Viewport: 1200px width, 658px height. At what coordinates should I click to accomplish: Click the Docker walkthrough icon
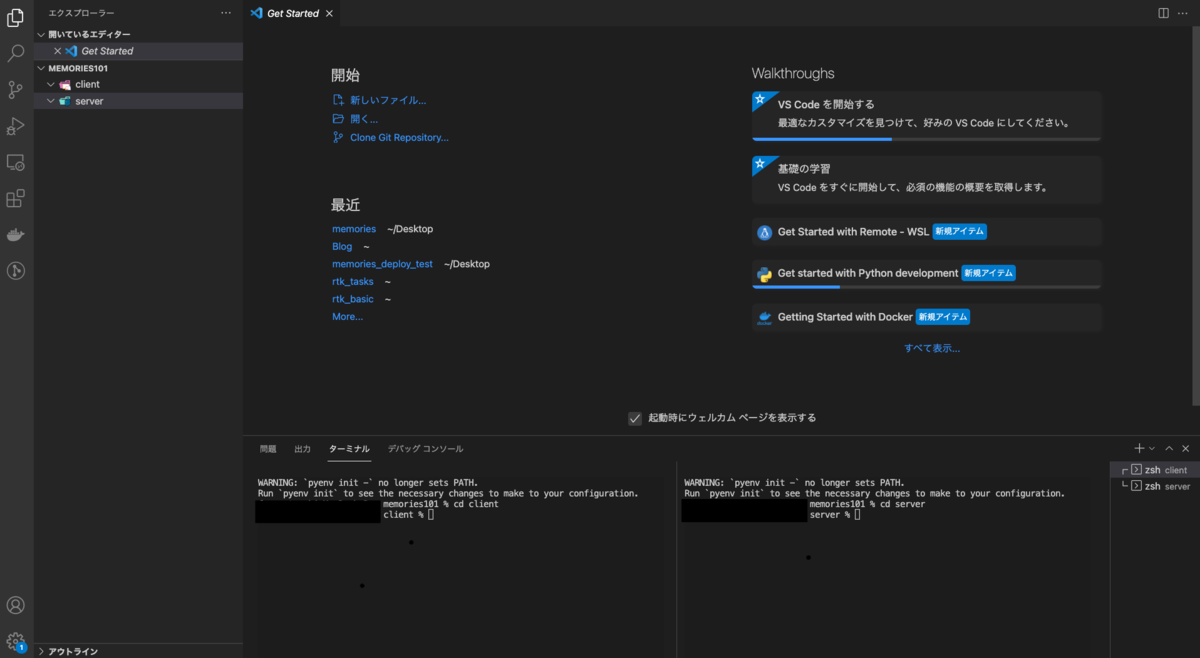click(765, 317)
